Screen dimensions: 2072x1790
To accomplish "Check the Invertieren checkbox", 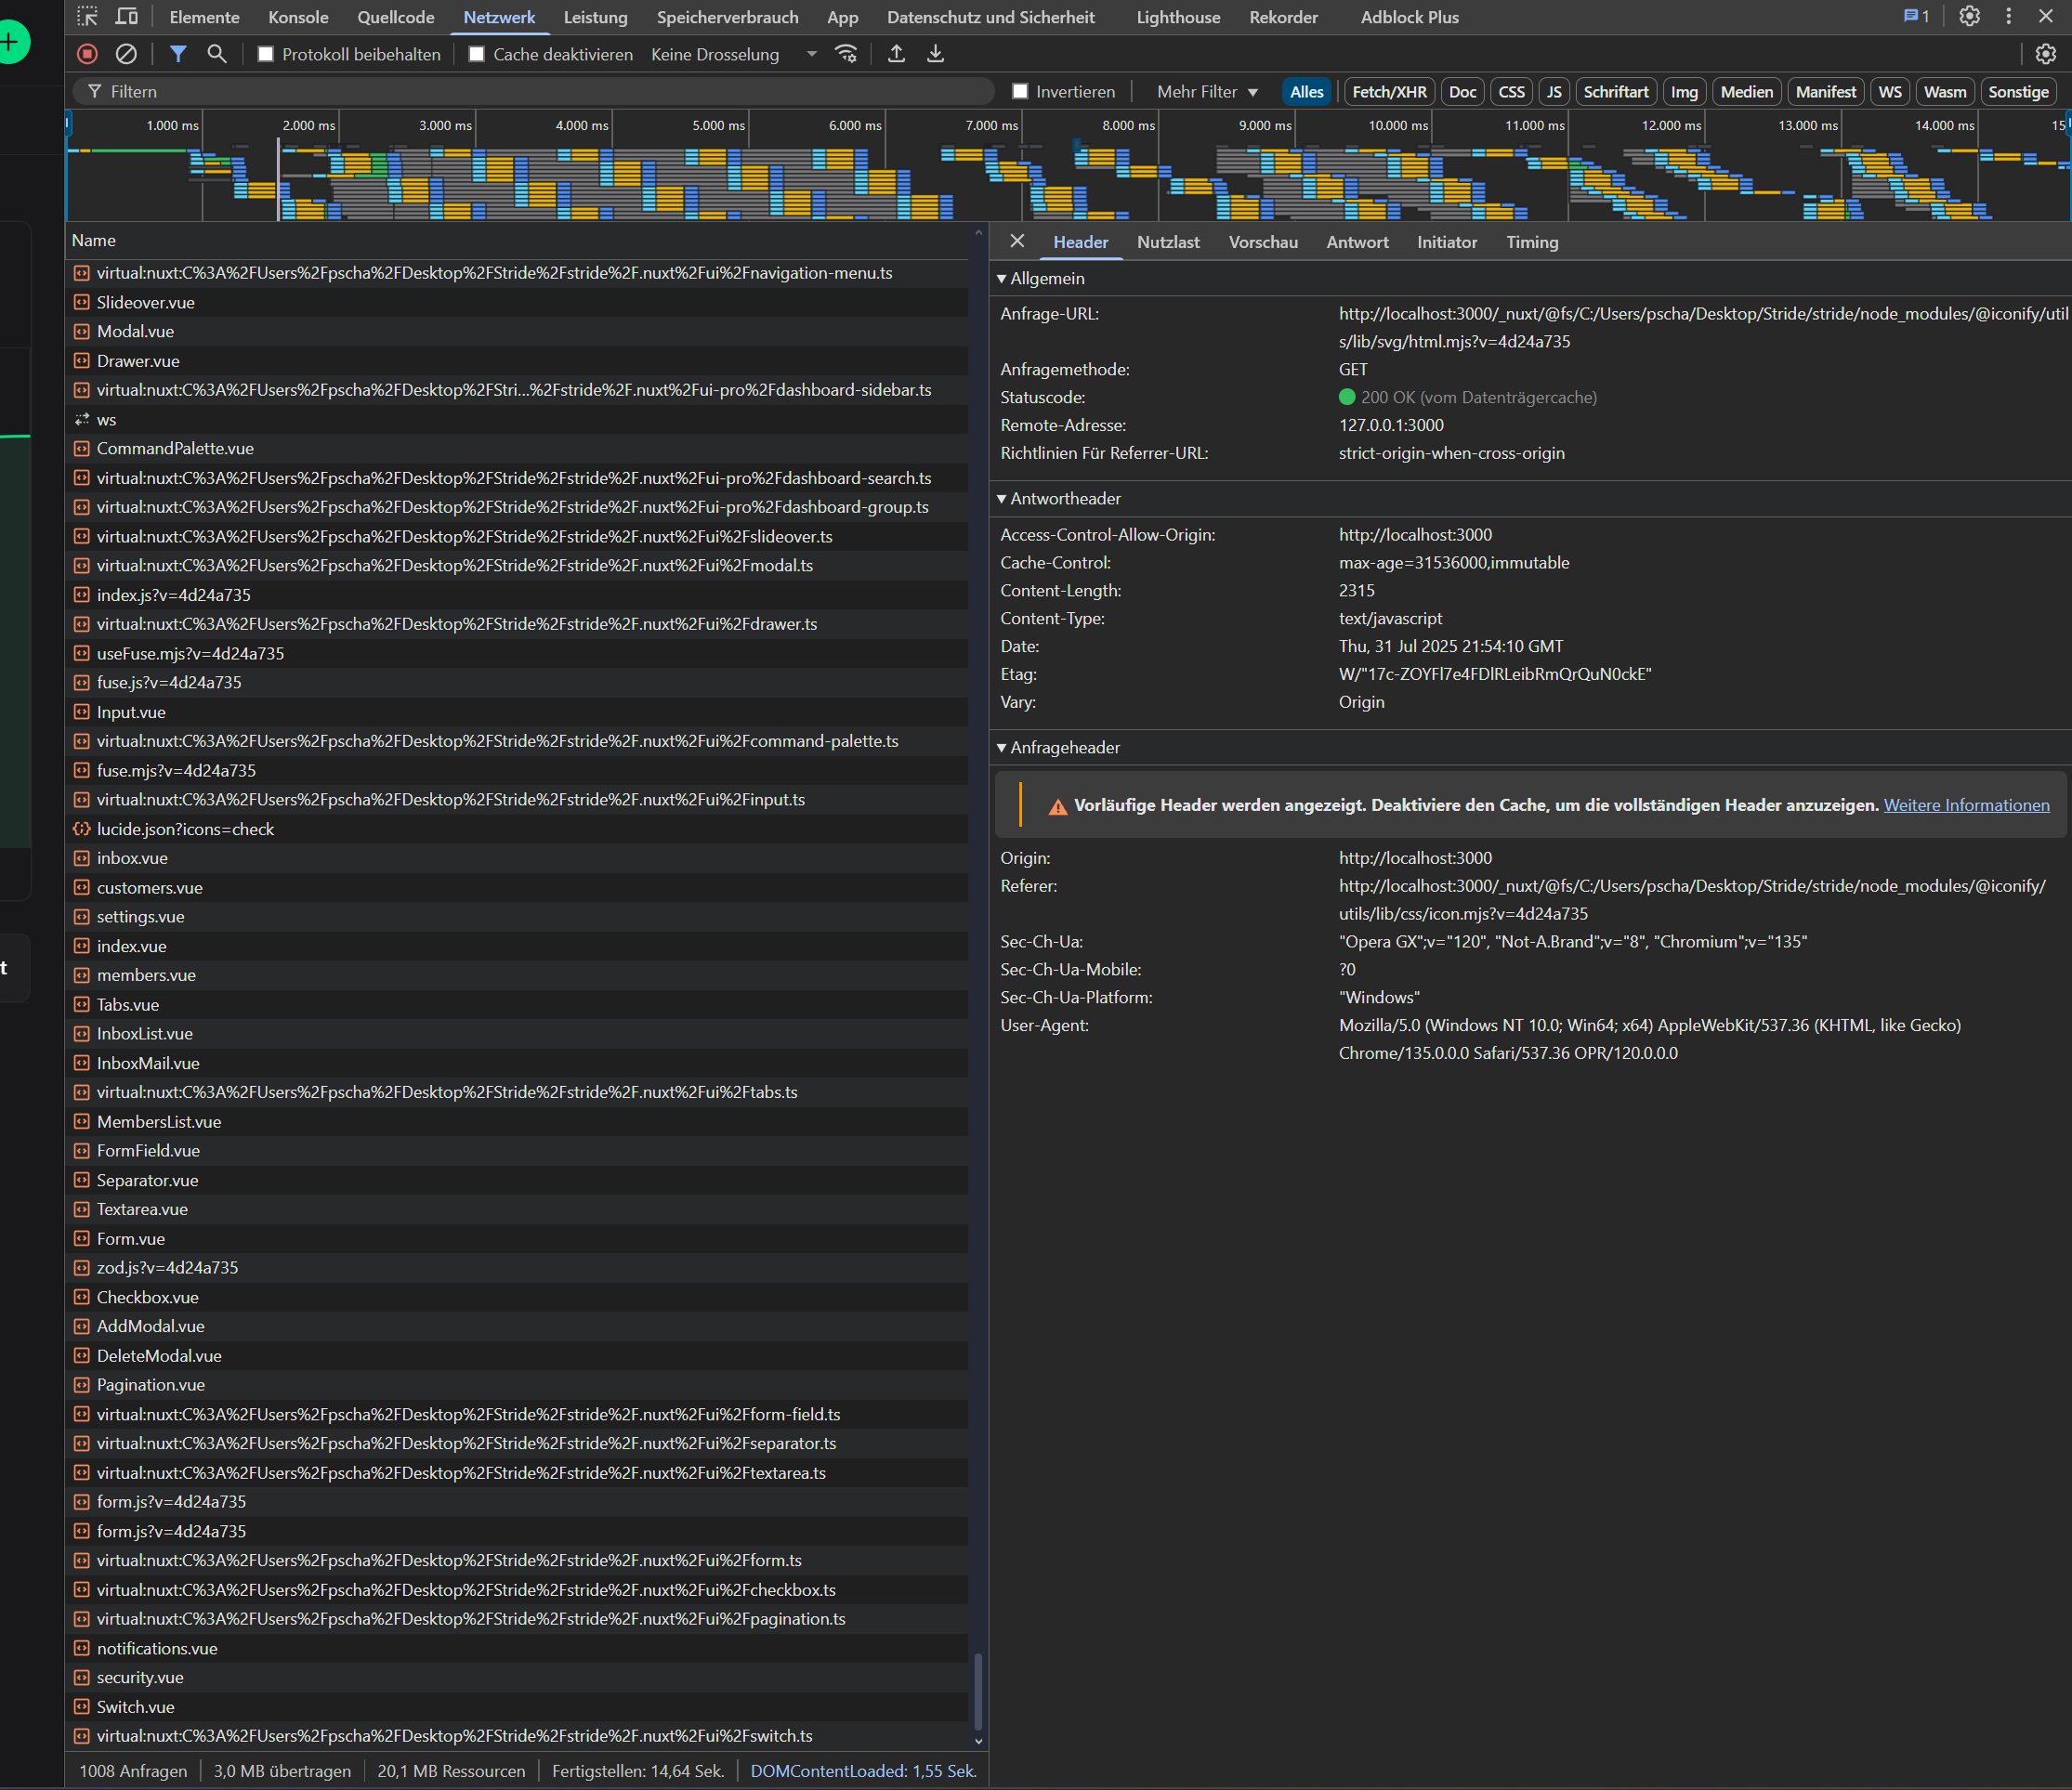I will pyautogui.click(x=1020, y=91).
